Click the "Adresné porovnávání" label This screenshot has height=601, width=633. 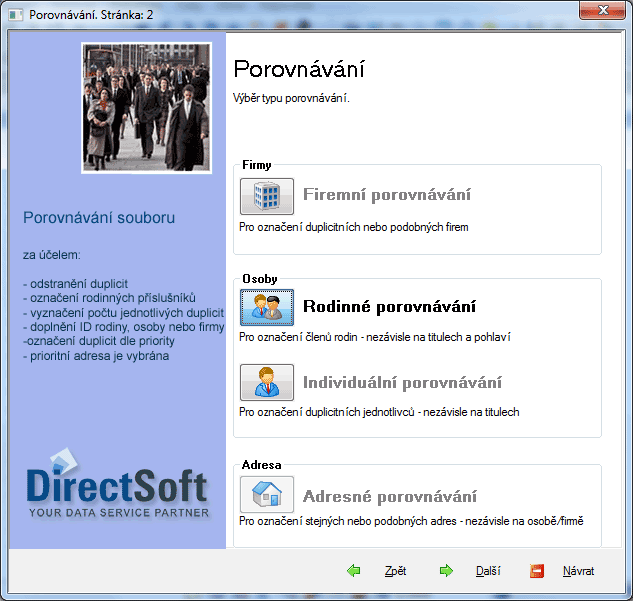(x=390, y=496)
